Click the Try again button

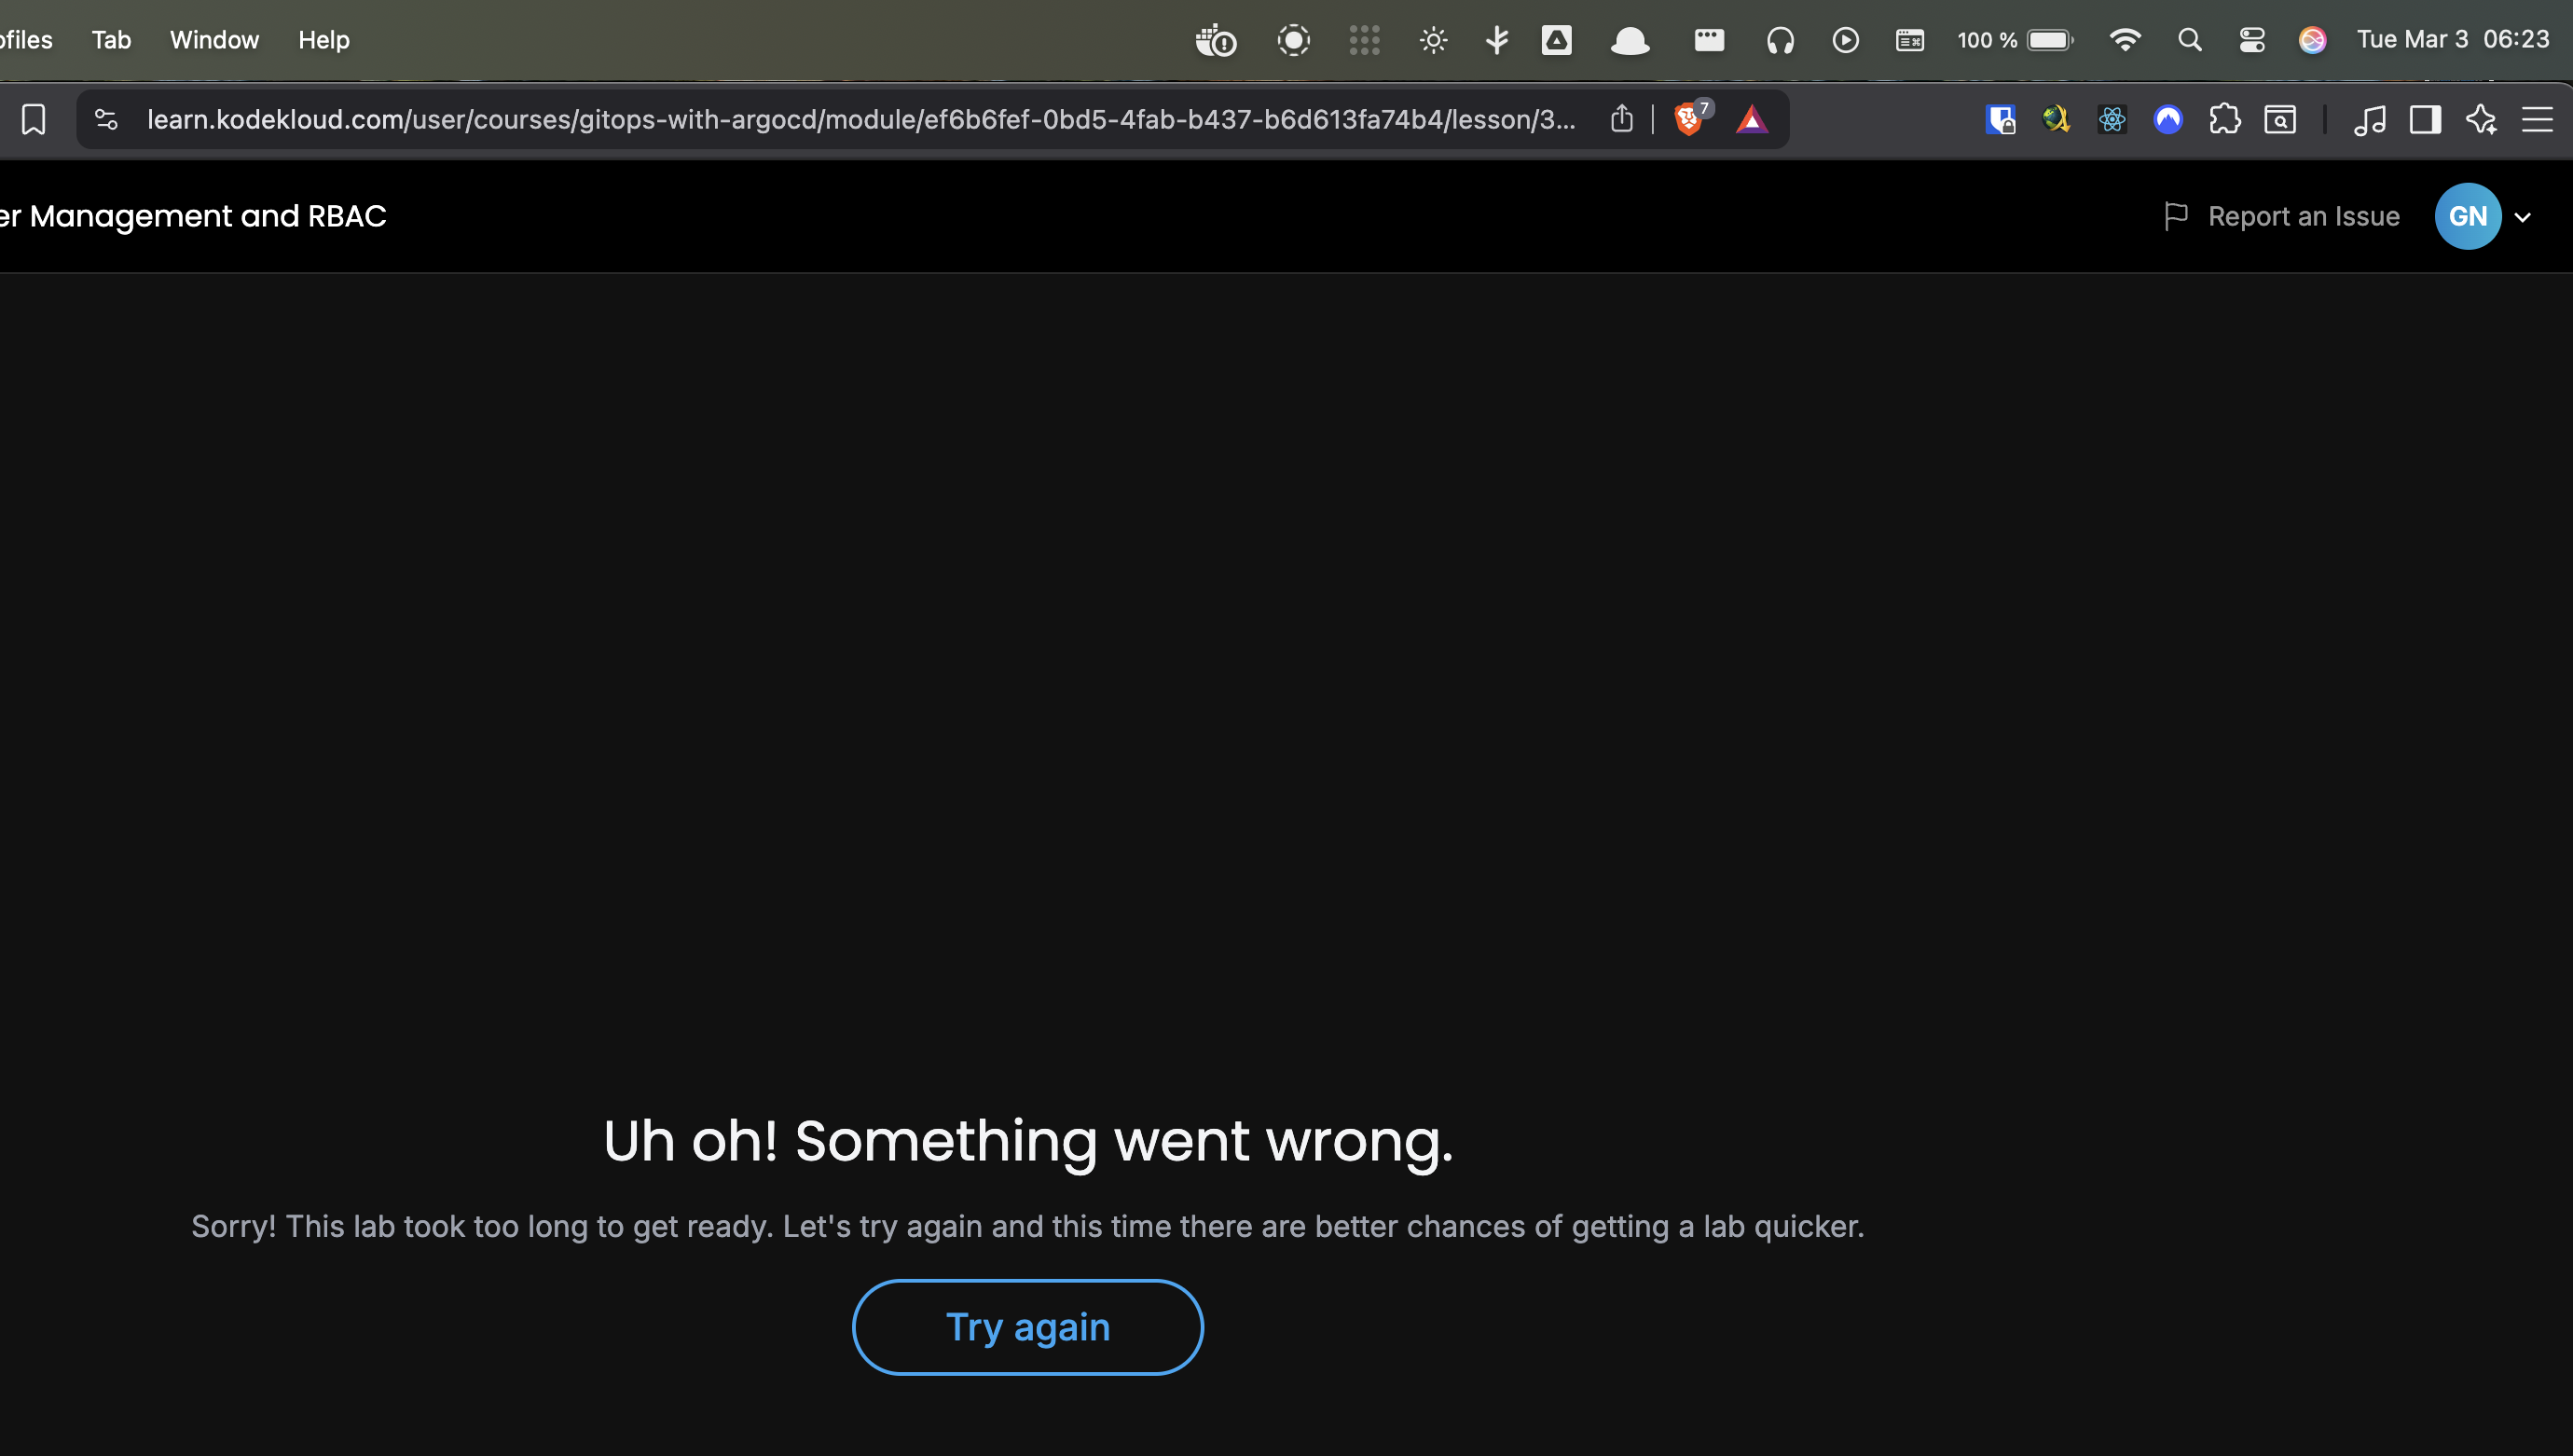click(1027, 1327)
